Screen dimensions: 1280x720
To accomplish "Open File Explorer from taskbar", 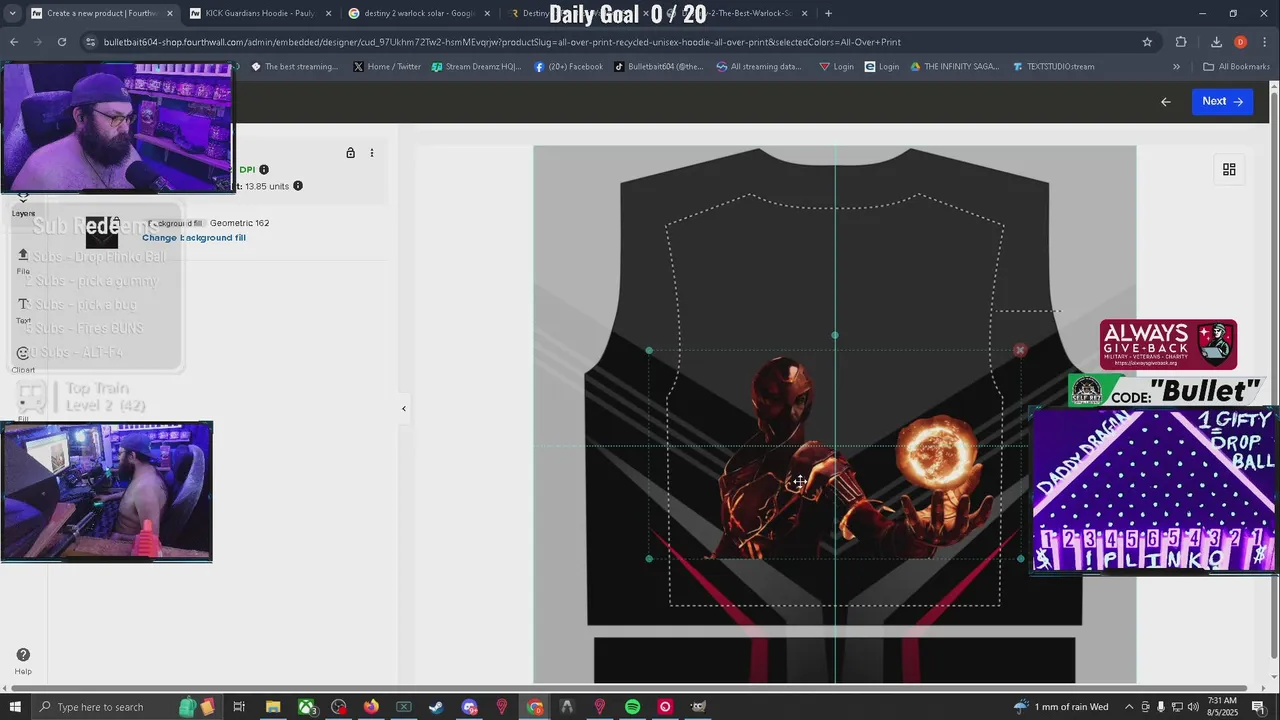I will pos(273,707).
